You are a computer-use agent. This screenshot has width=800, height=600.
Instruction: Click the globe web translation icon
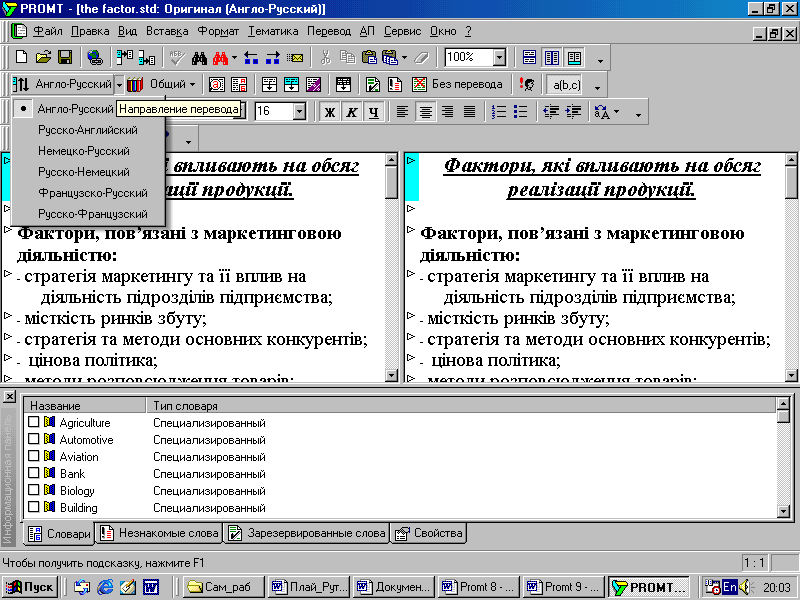click(x=95, y=58)
